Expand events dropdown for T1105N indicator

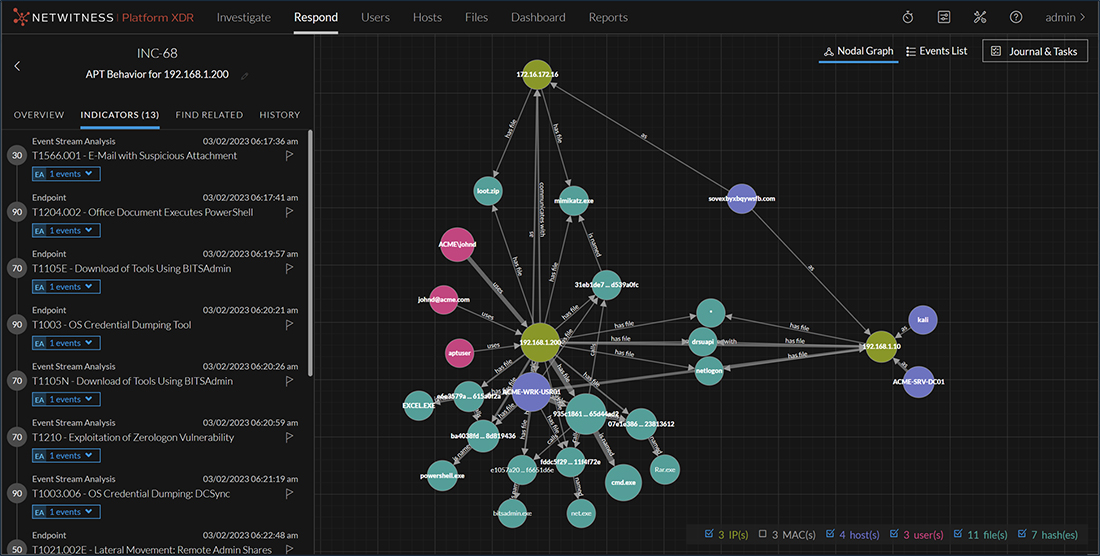point(66,400)
